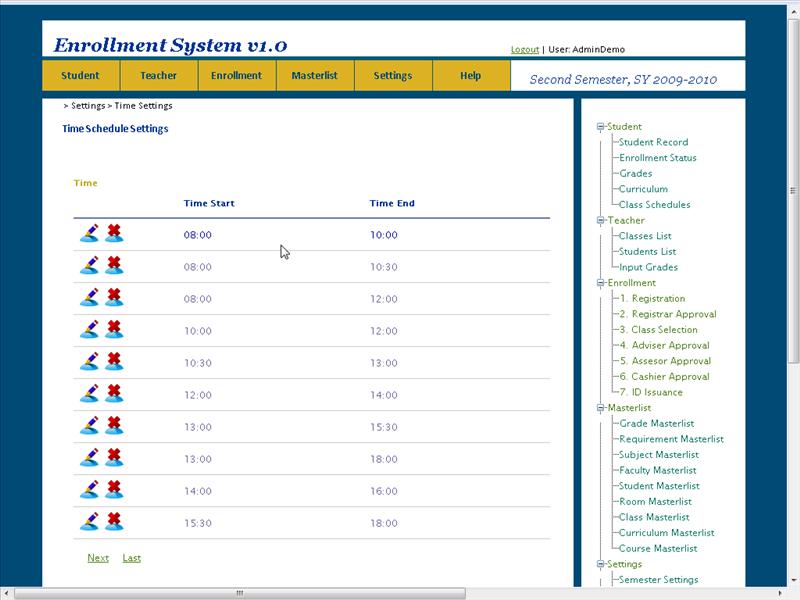800x600 pixels.
Task: Open 5. Assesor Approval step
Action: [x=665, y=361]
